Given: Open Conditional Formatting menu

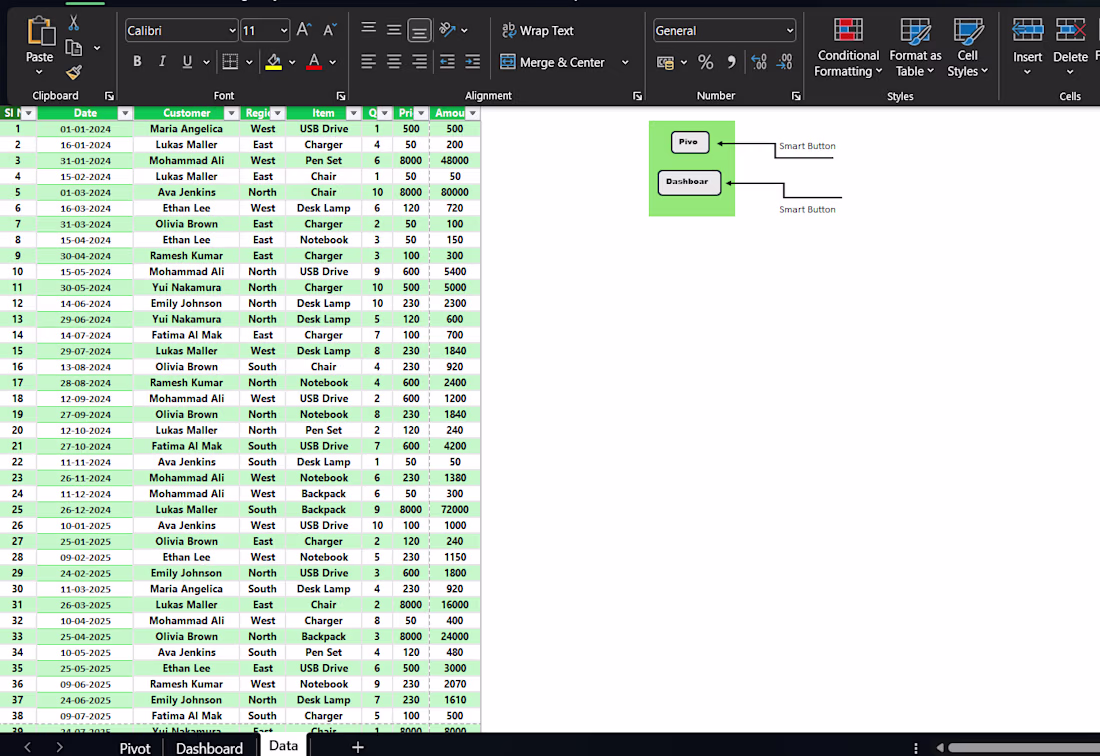Looking at the screenshot, I should (848, 48).
